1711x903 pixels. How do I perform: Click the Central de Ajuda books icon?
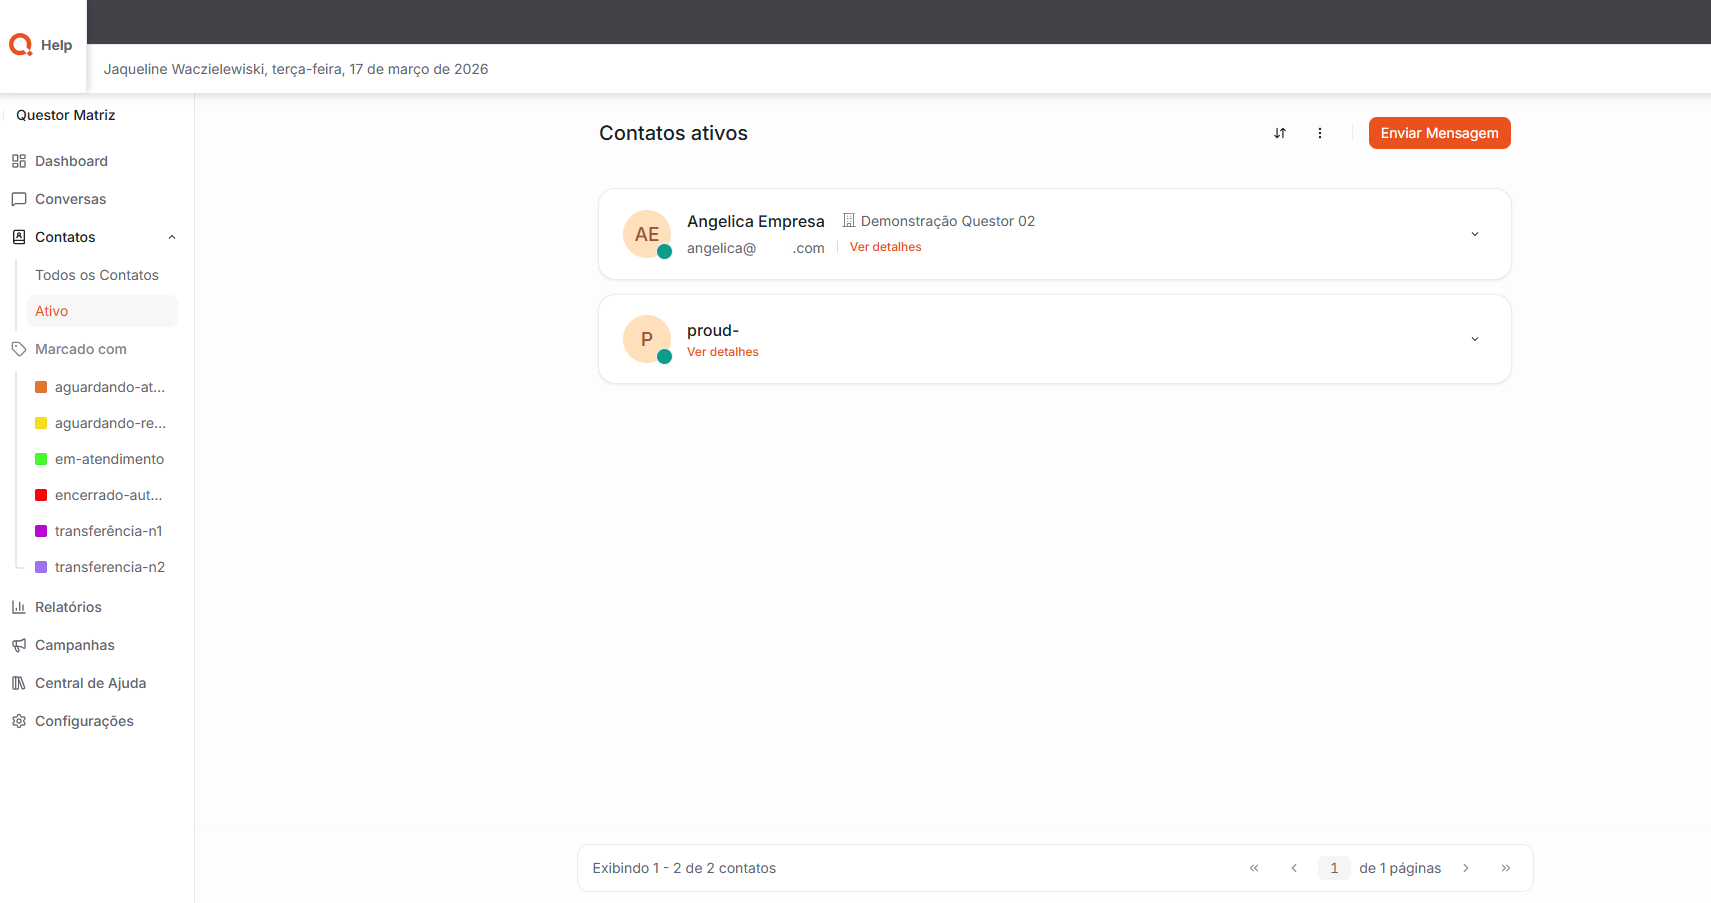(19, 683)
